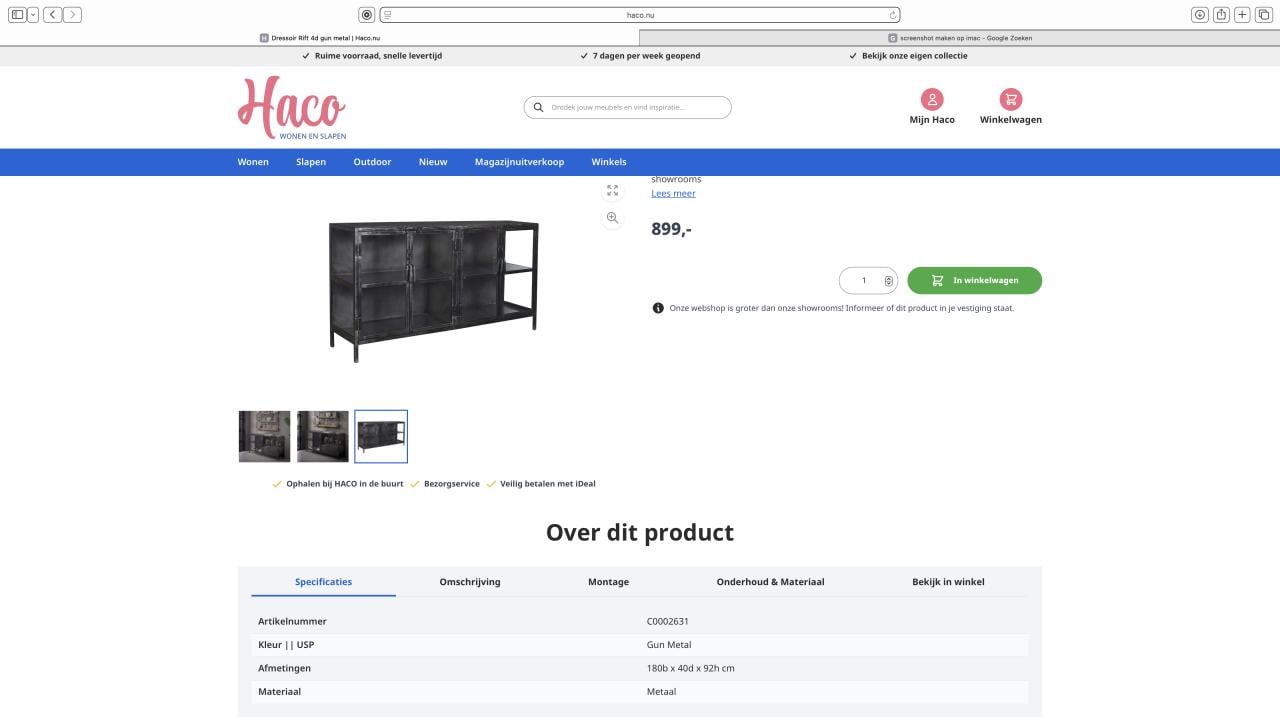Click the dimensions 180b x 40d x 92h cm

pos(691,668)
